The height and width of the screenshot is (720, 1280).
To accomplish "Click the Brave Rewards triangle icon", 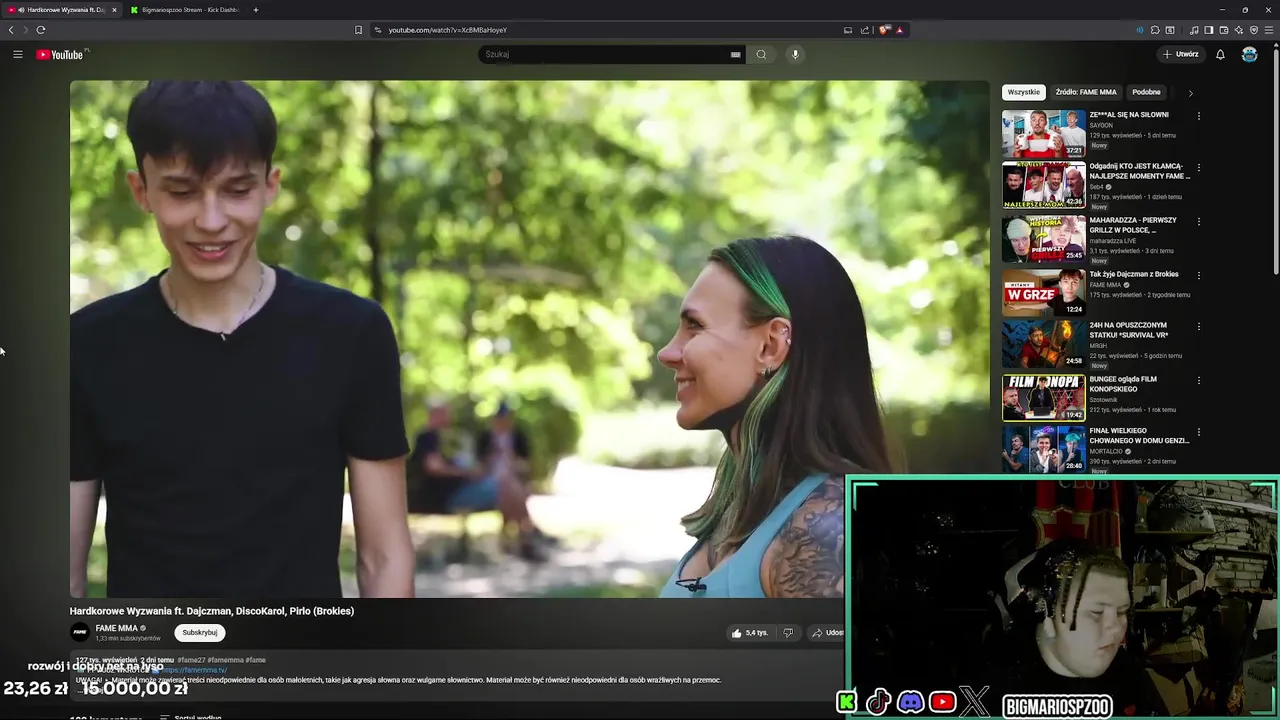I will [x=899, y=30].
